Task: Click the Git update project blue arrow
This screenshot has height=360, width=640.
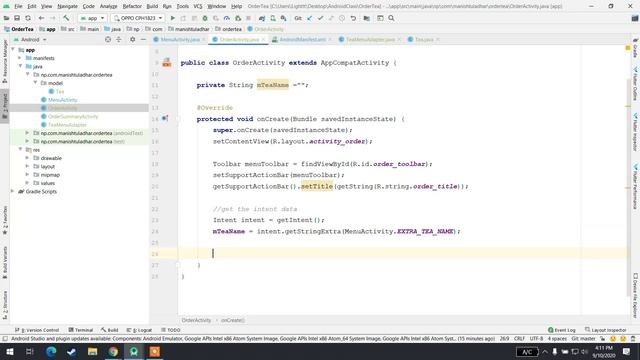Action: pyautogui.click(x=310, y=18)
